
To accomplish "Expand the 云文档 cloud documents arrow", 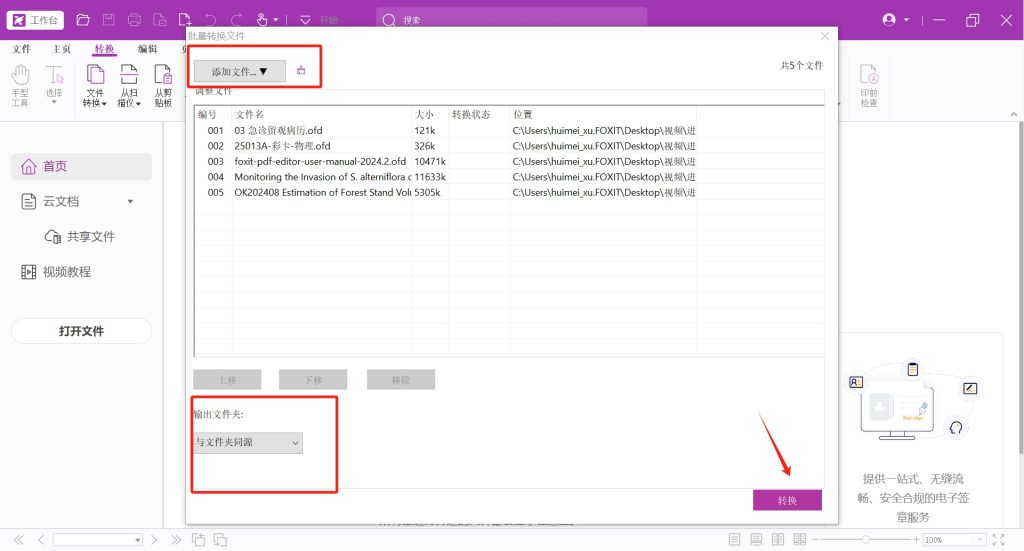I will (x=130, y=202).
